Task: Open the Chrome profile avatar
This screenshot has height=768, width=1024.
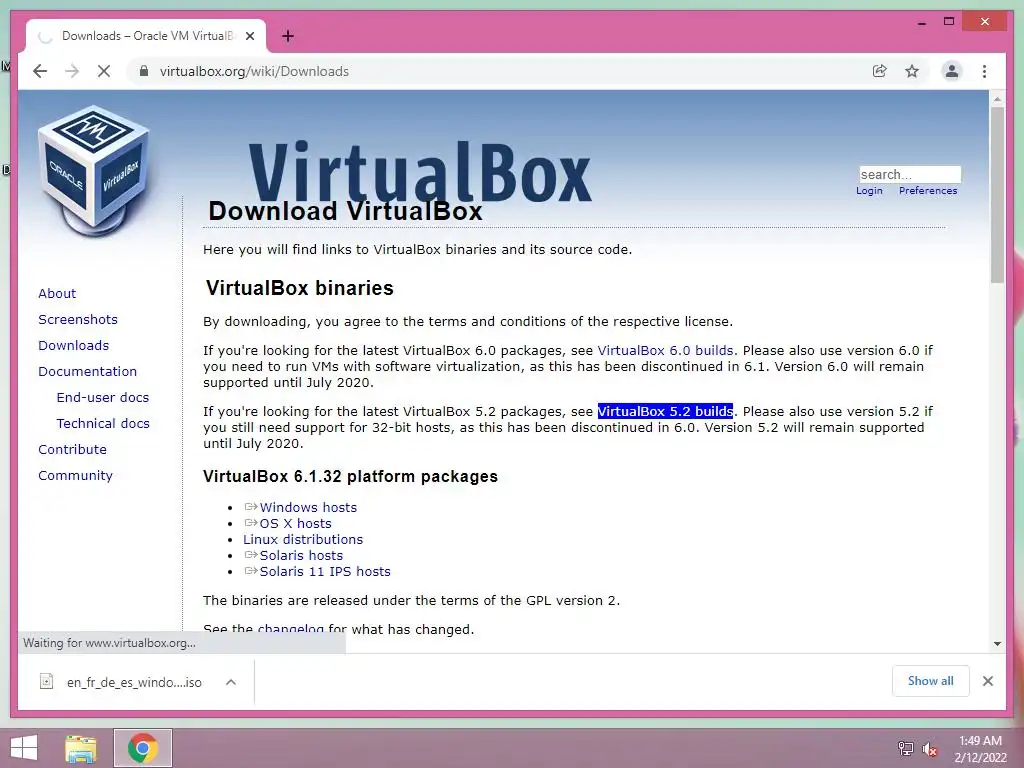Action: (x=952, y=71)
